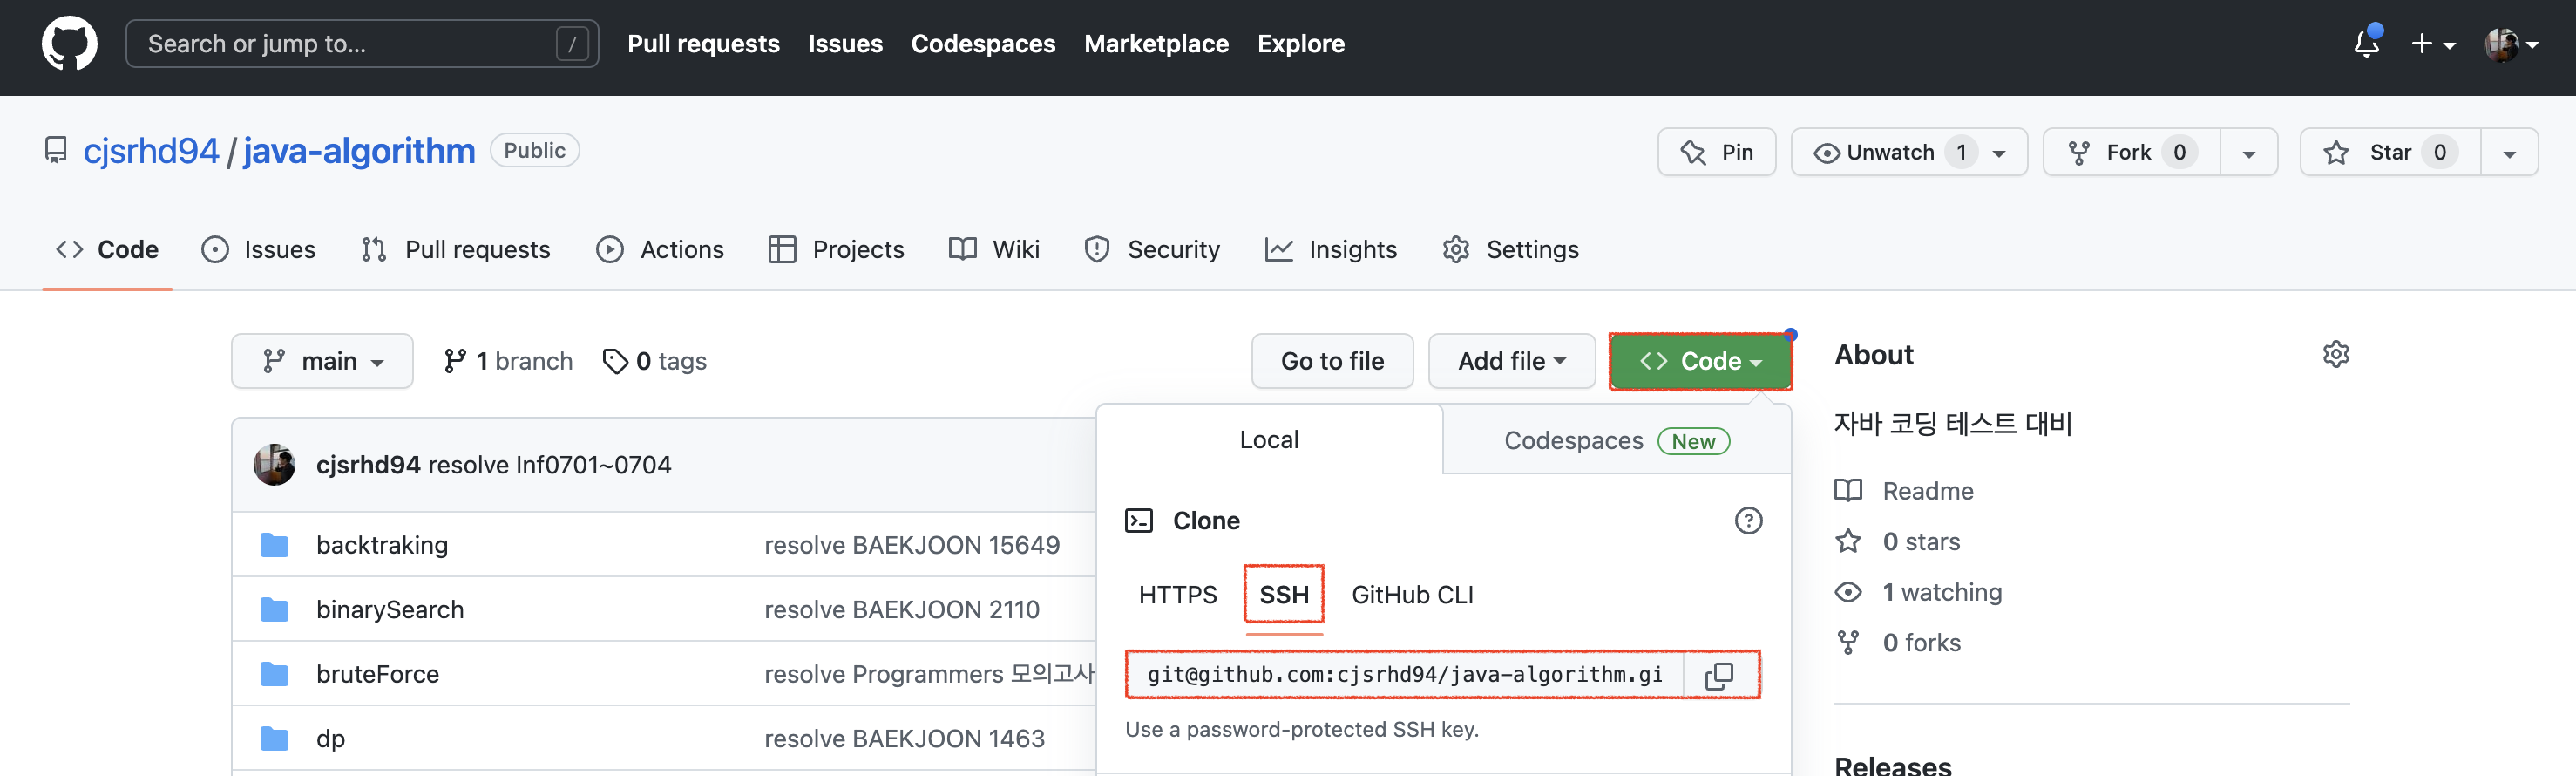Open the repository Settings tab
Screen dimensions: 2576x776
[1510, 249]
